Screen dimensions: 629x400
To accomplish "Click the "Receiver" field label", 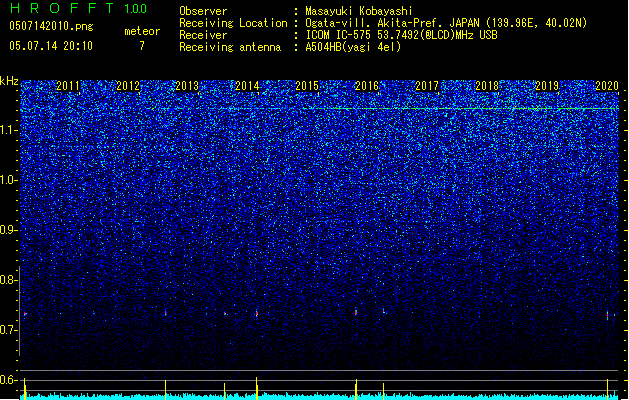I will pyautogui.click(x=203, y=35).
